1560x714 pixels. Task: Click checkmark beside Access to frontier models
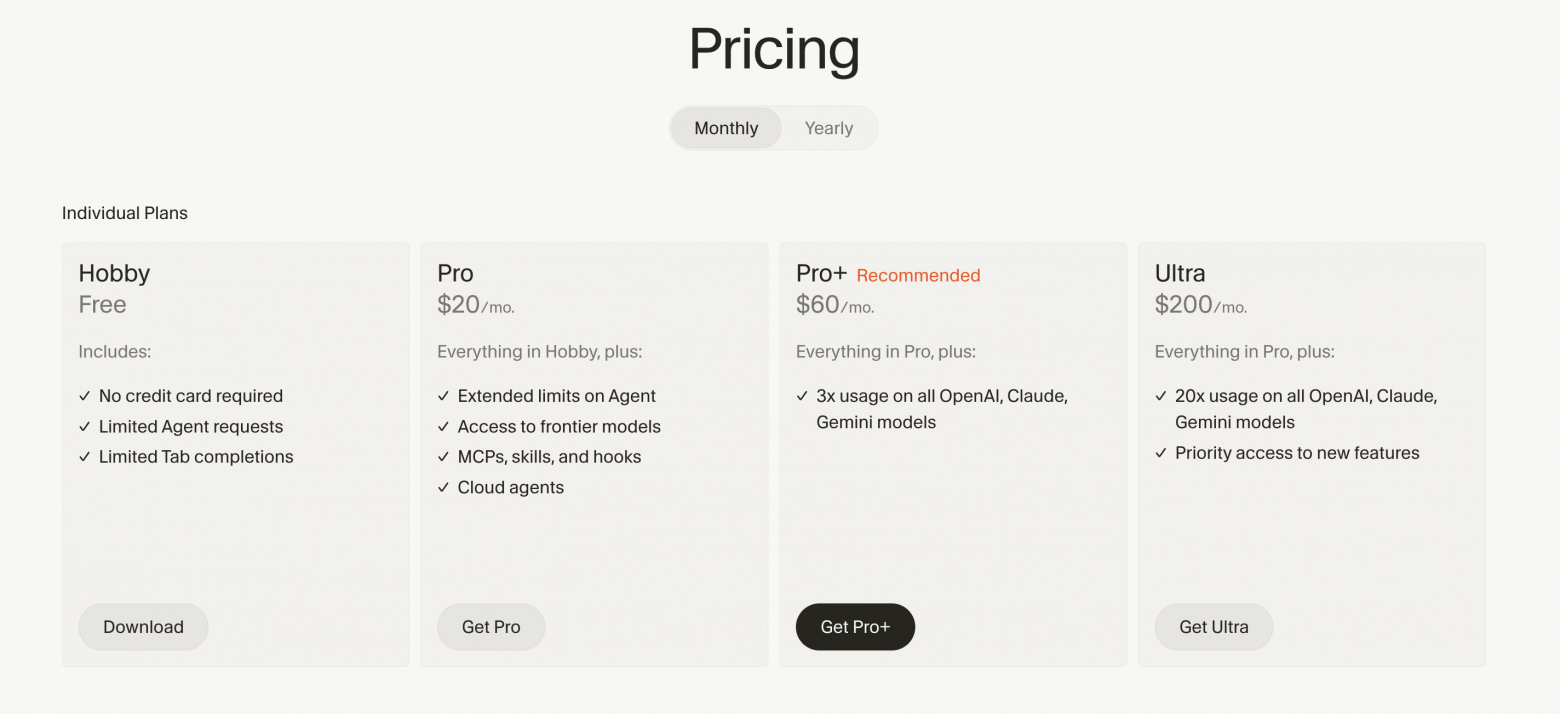click(444, 427)
